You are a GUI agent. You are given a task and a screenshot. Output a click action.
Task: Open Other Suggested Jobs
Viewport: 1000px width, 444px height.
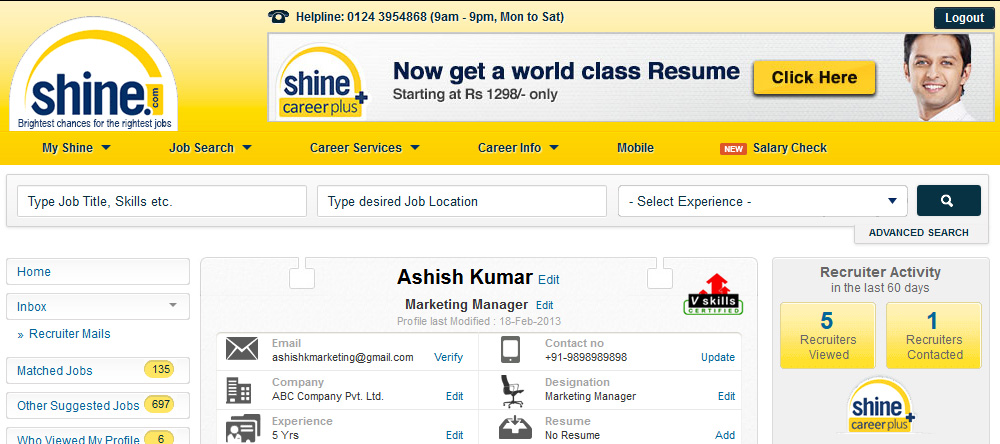click(98, 406)
